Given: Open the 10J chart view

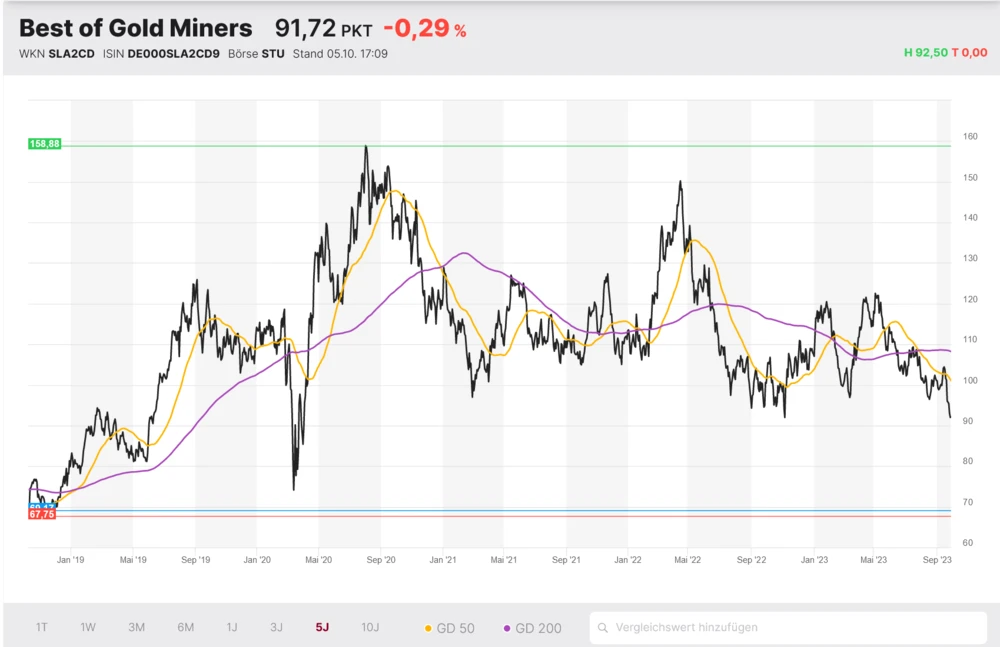Looking at the screenshot, I should coord(370,627).
